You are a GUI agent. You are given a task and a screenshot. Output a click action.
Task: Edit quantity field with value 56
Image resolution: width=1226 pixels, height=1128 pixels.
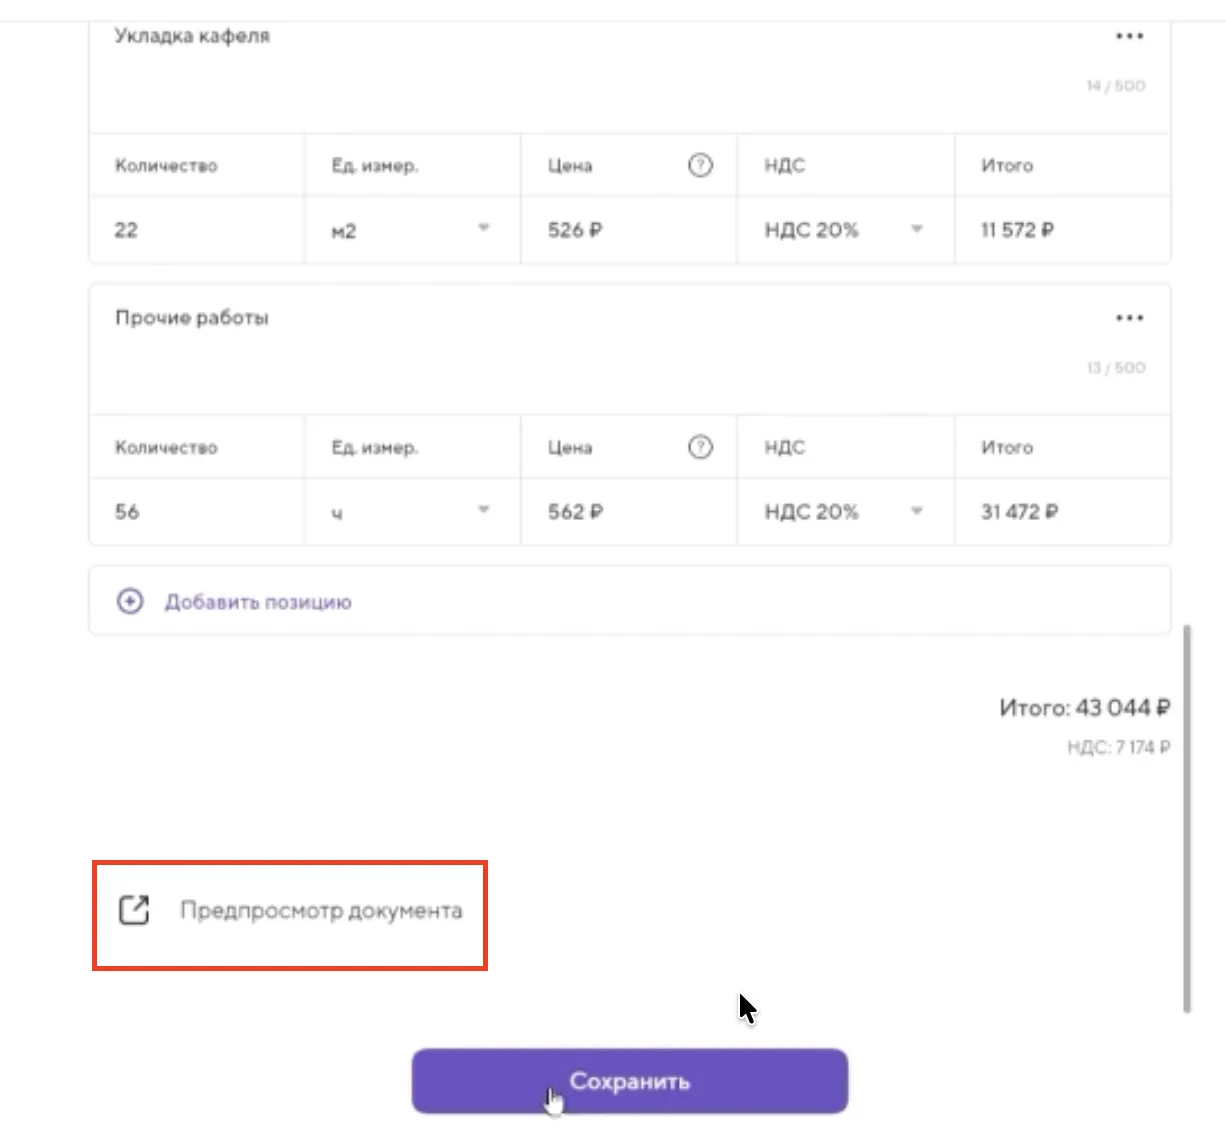pyautogui.click(x=196, y=512)
